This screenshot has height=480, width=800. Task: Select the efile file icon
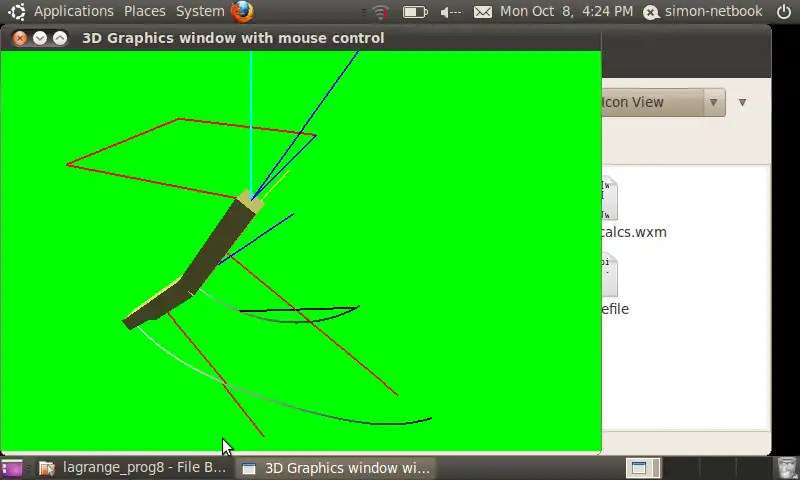(x=610, y=275)
